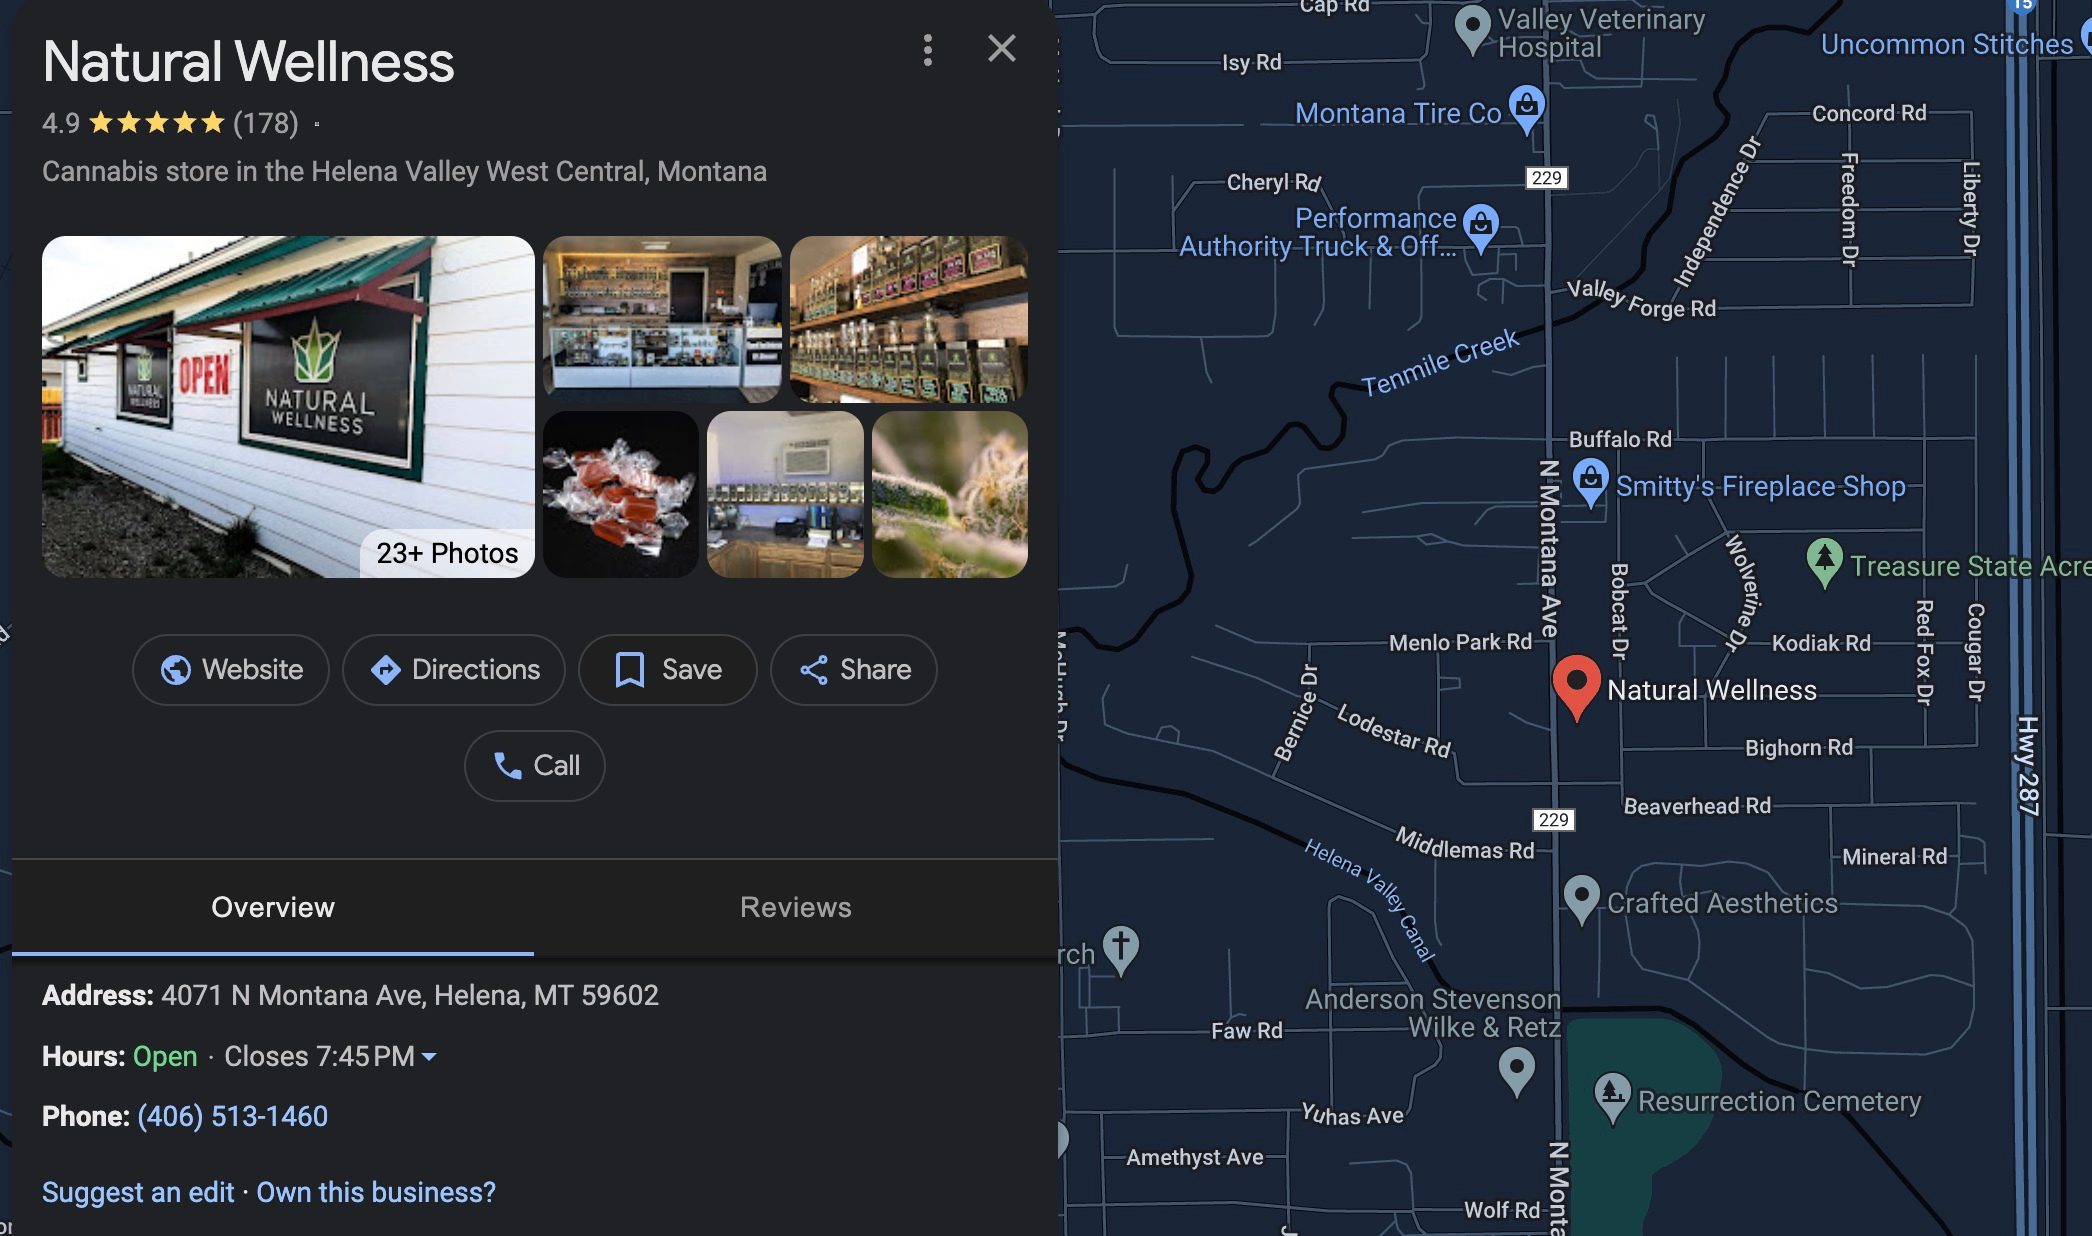Open the three-dot more options menu

[928, 50]
